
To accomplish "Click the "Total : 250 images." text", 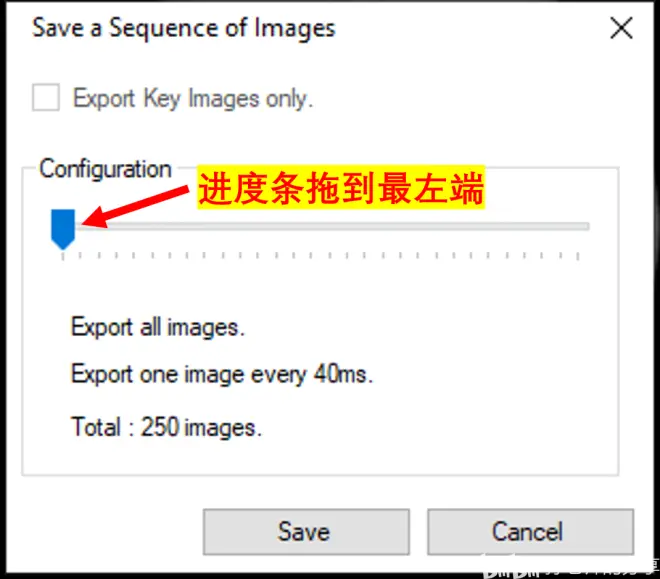I will click(167, 427).
